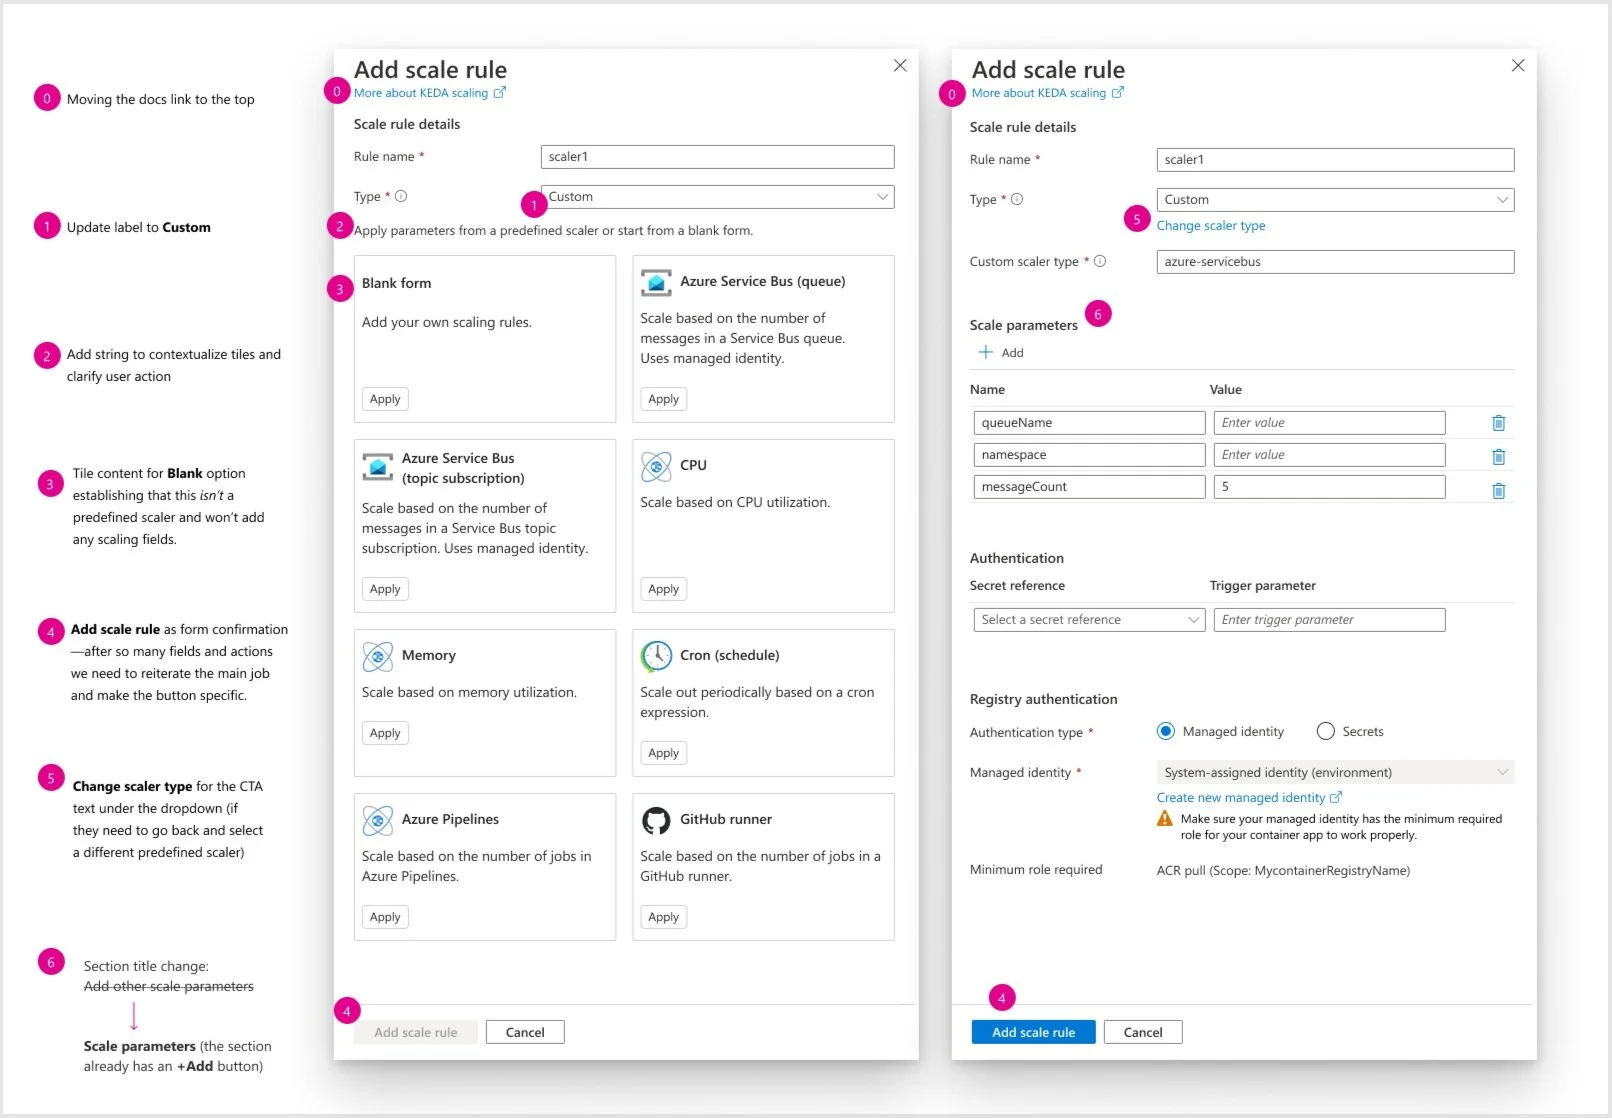Click the 'Registry authentication' heading
Viewport: 1612px width, 1118px height.
(x=1044, y=699)
